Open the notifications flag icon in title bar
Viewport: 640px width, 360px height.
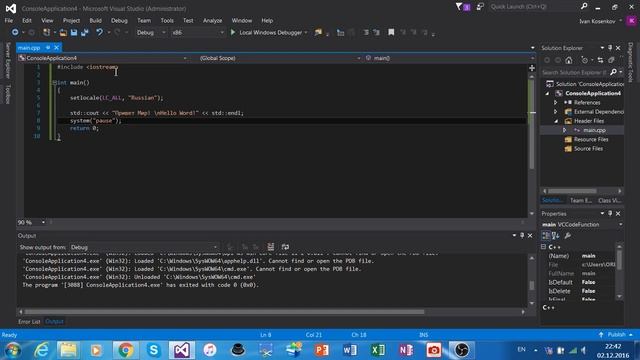459,7
